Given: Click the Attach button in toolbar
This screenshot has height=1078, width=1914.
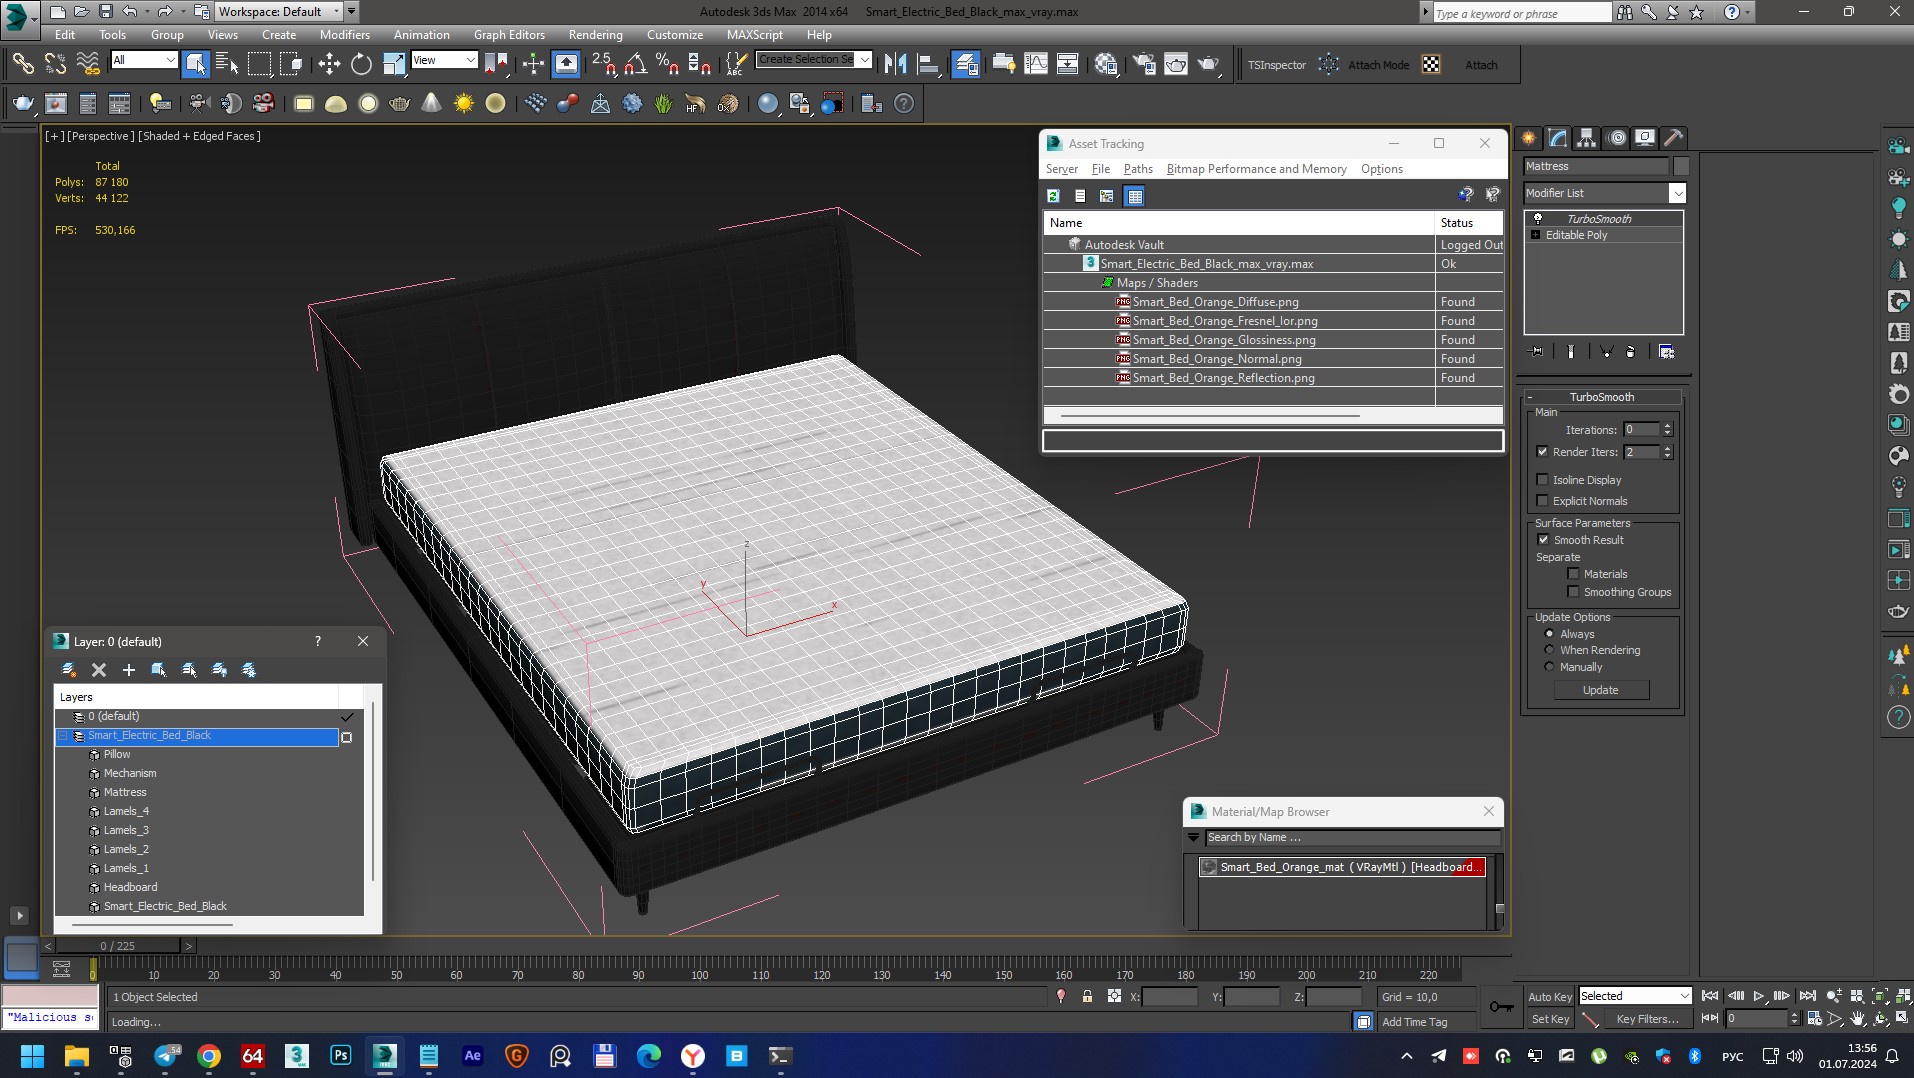Looking at the screenshot, I should [x=1481, y=65].
